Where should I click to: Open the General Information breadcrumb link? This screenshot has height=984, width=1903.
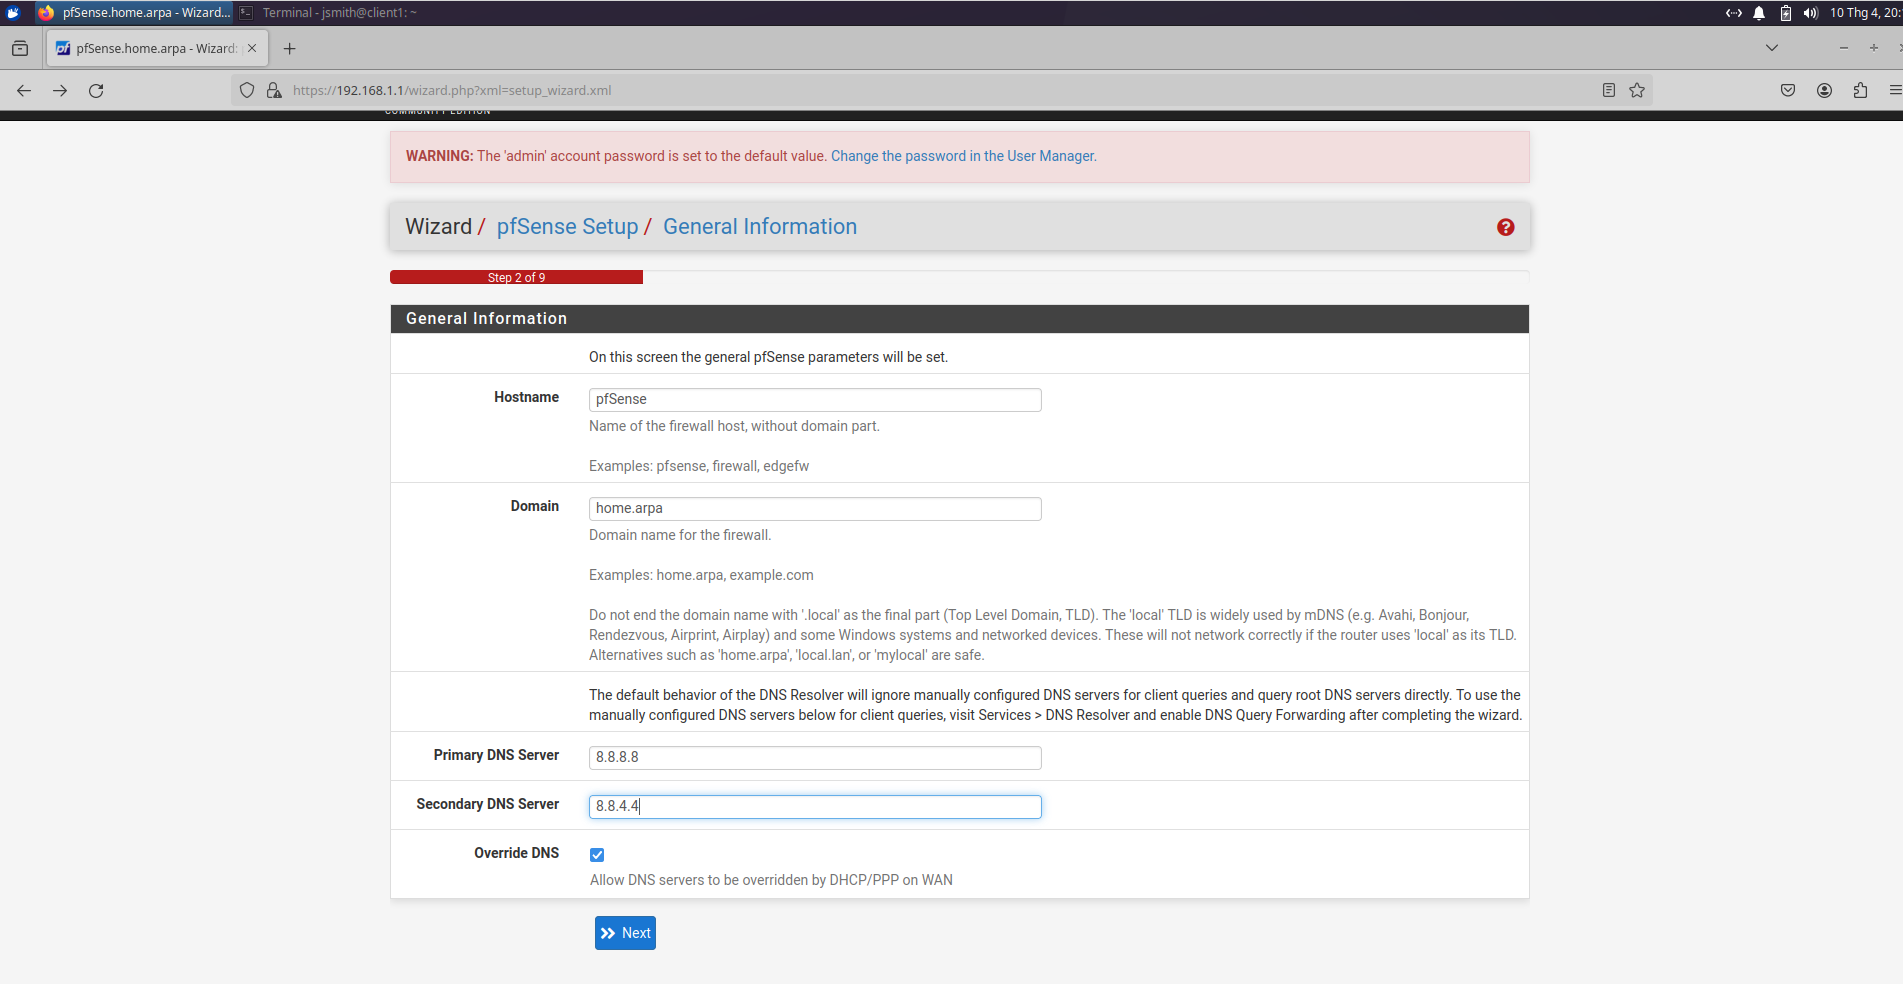pyautogui.click(x=760, y=227)
